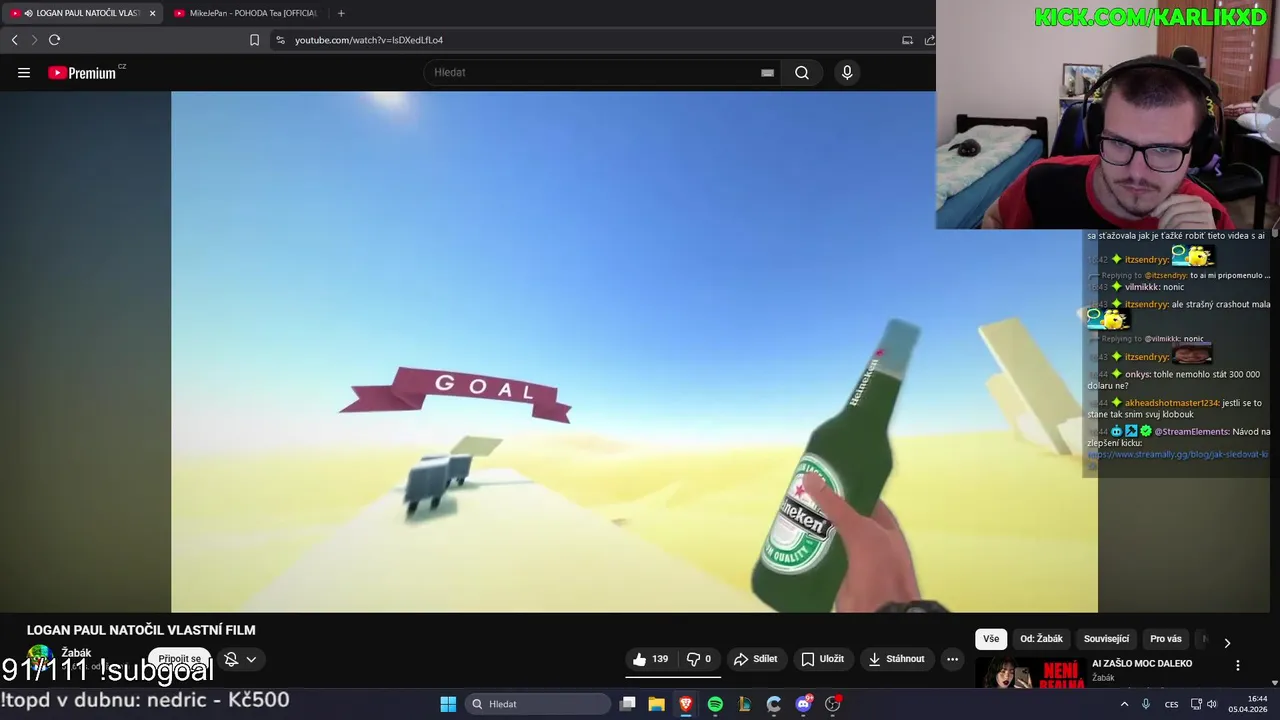
Task: Like the video with thumbs up
Action: (650, 659)
